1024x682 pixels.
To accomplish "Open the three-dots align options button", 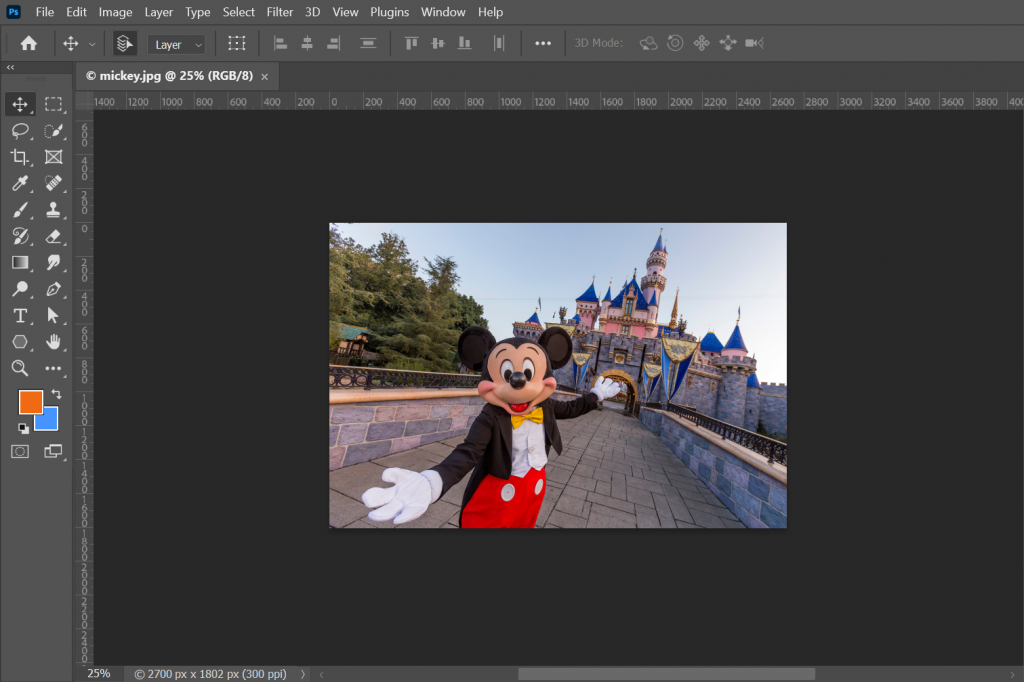I will pyautogui.click(x=543, y=44).
